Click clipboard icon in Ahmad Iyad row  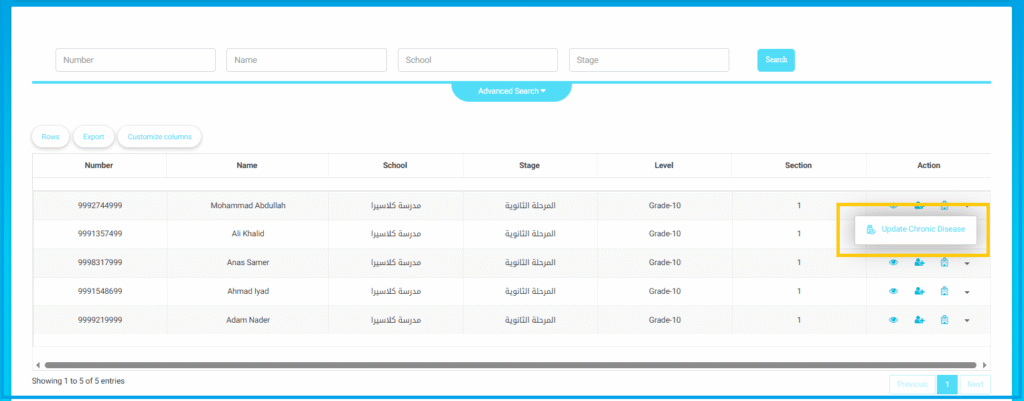(x=944, y=292)
